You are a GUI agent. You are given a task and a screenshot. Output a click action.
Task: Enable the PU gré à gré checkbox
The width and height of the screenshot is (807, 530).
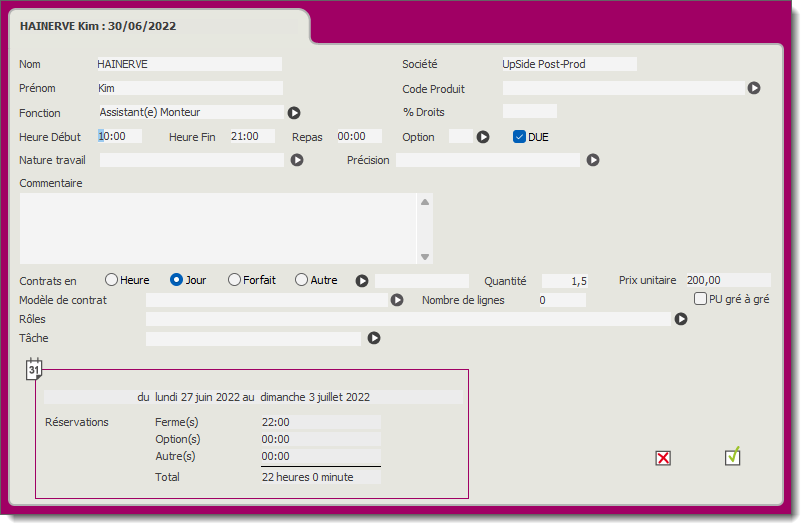[x=701, y=298]
